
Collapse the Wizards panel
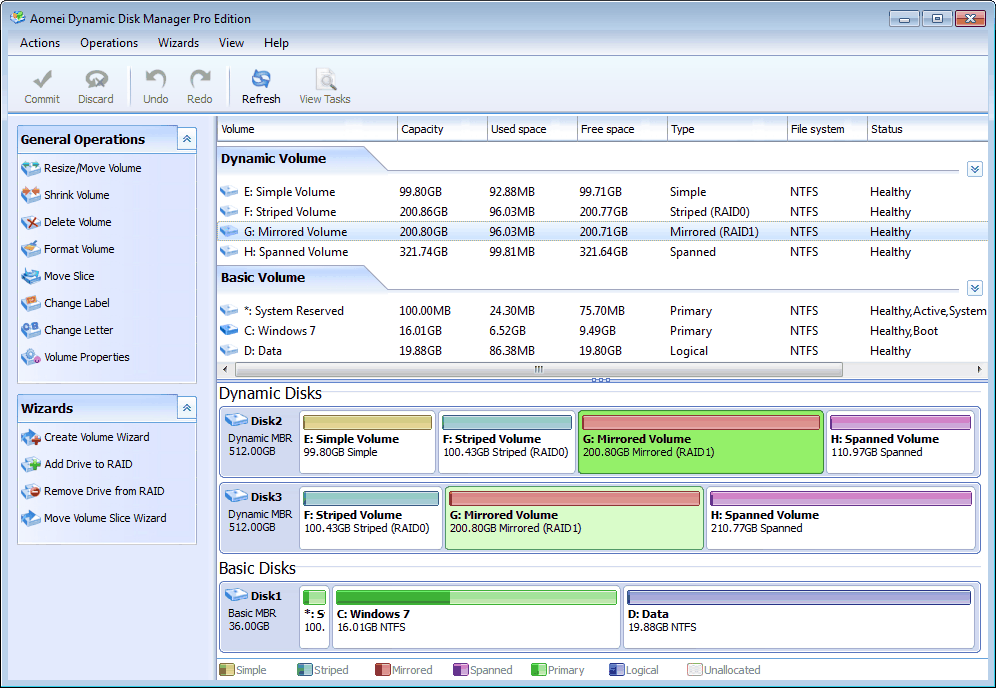point(187,408)
